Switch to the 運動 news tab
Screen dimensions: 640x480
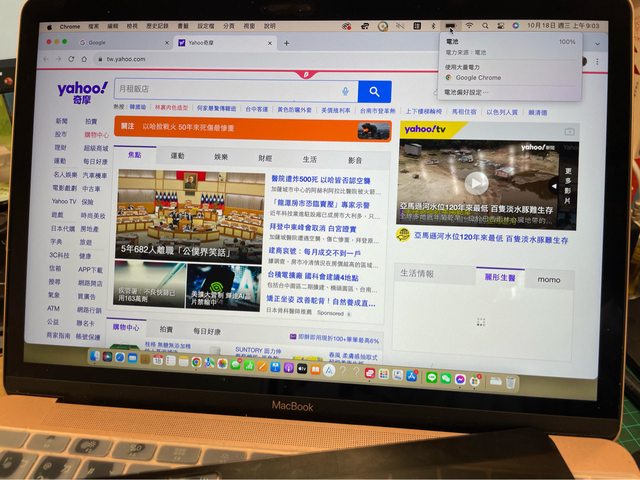click(177, 156)
